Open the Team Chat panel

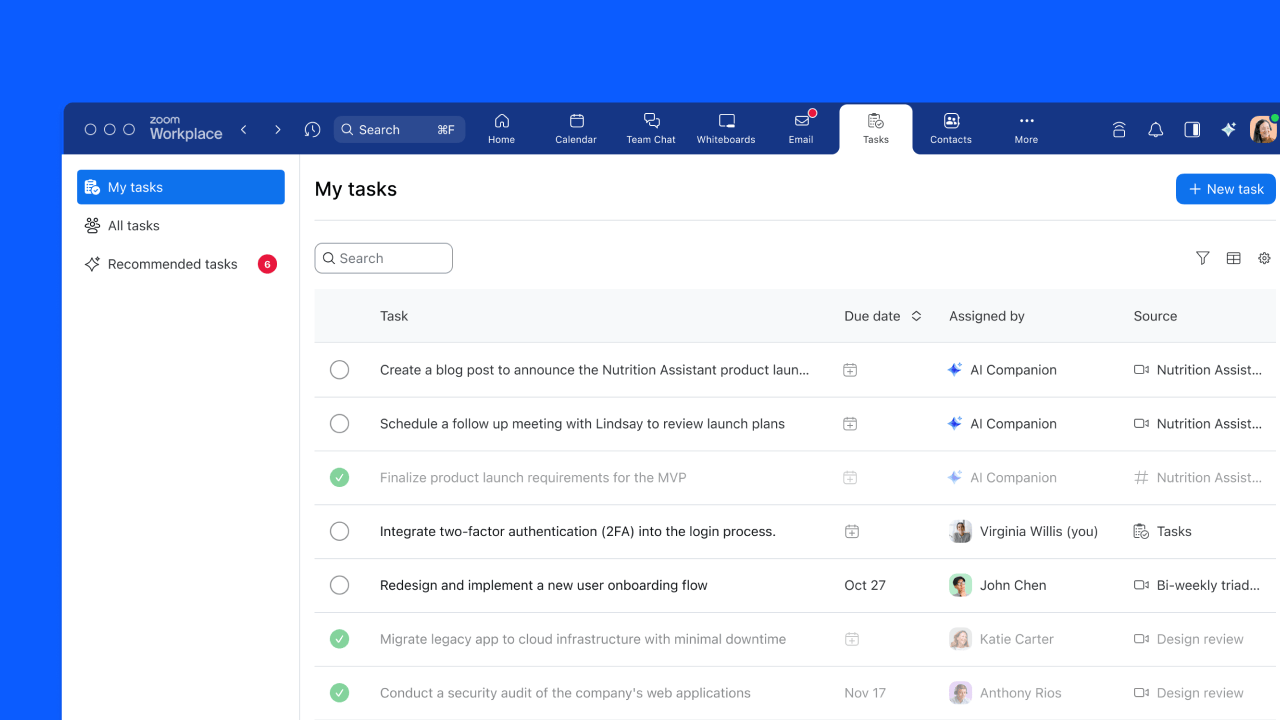point(650,128)
